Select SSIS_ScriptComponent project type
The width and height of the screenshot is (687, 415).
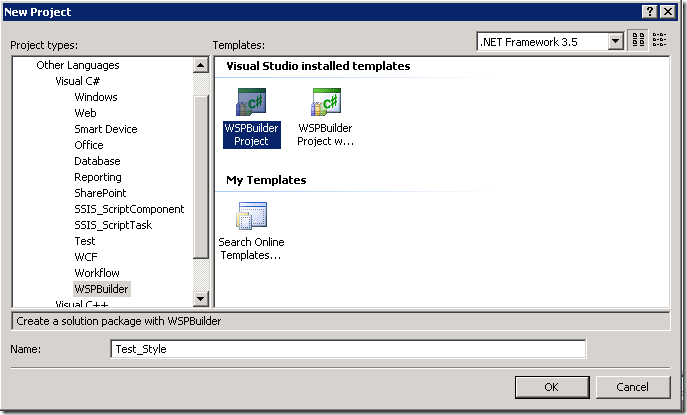tap(129, 209)
